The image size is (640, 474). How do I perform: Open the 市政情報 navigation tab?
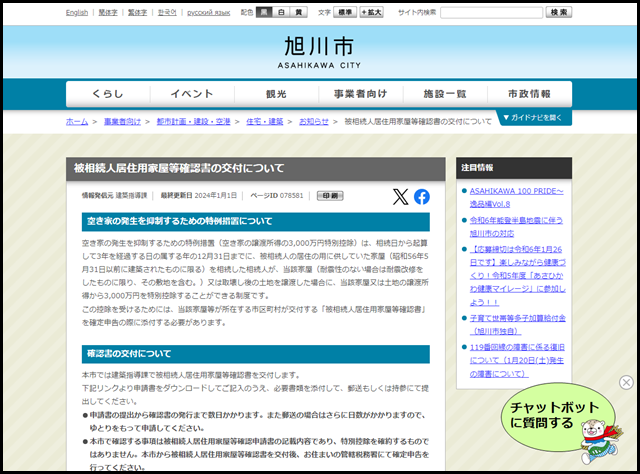tap(528, 94)
